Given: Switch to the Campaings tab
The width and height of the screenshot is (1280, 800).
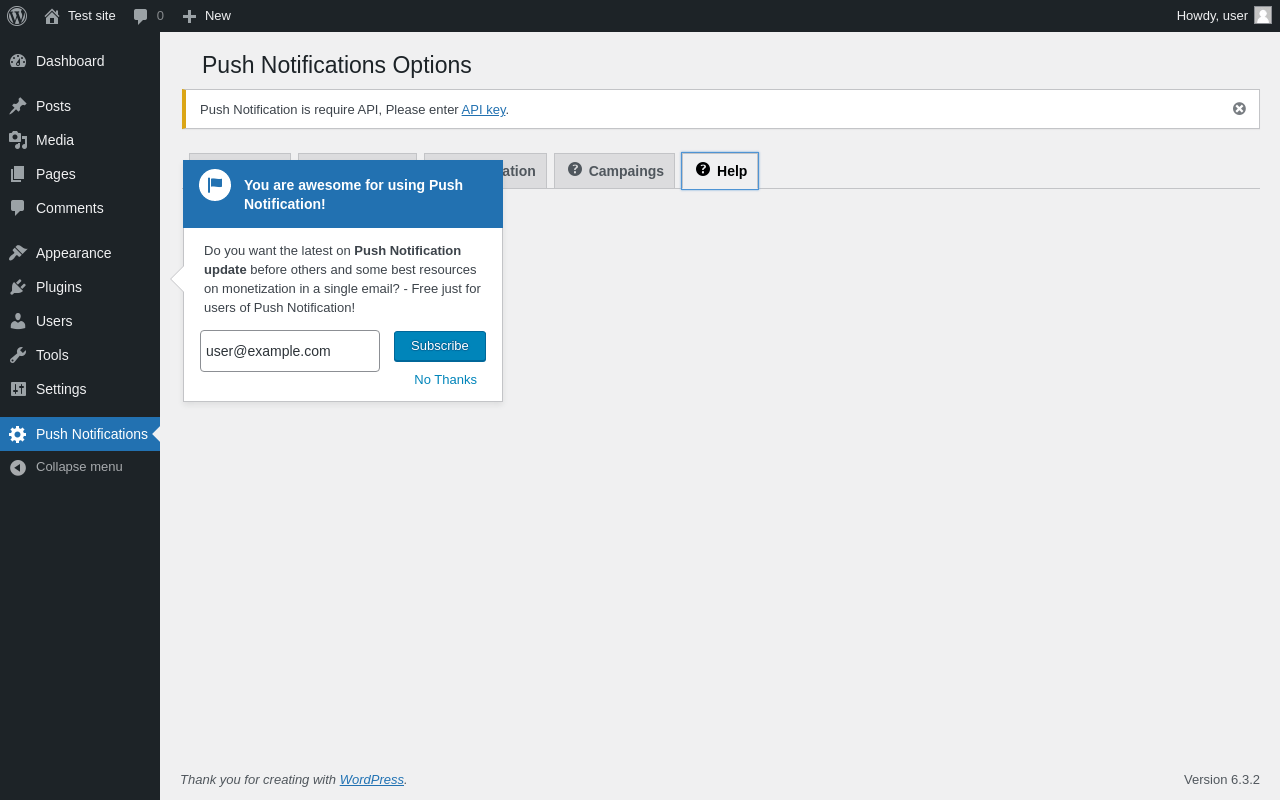Looking at the screenshot, I should [615, 171].
